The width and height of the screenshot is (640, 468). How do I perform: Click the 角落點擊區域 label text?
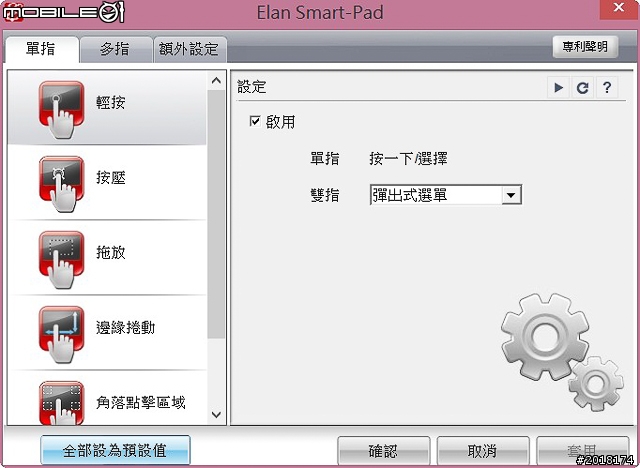point(141,403)
